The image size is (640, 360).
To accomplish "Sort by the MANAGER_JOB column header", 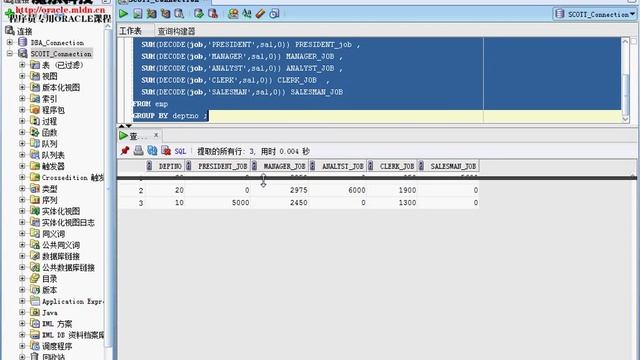I will (x=280, y=166).
